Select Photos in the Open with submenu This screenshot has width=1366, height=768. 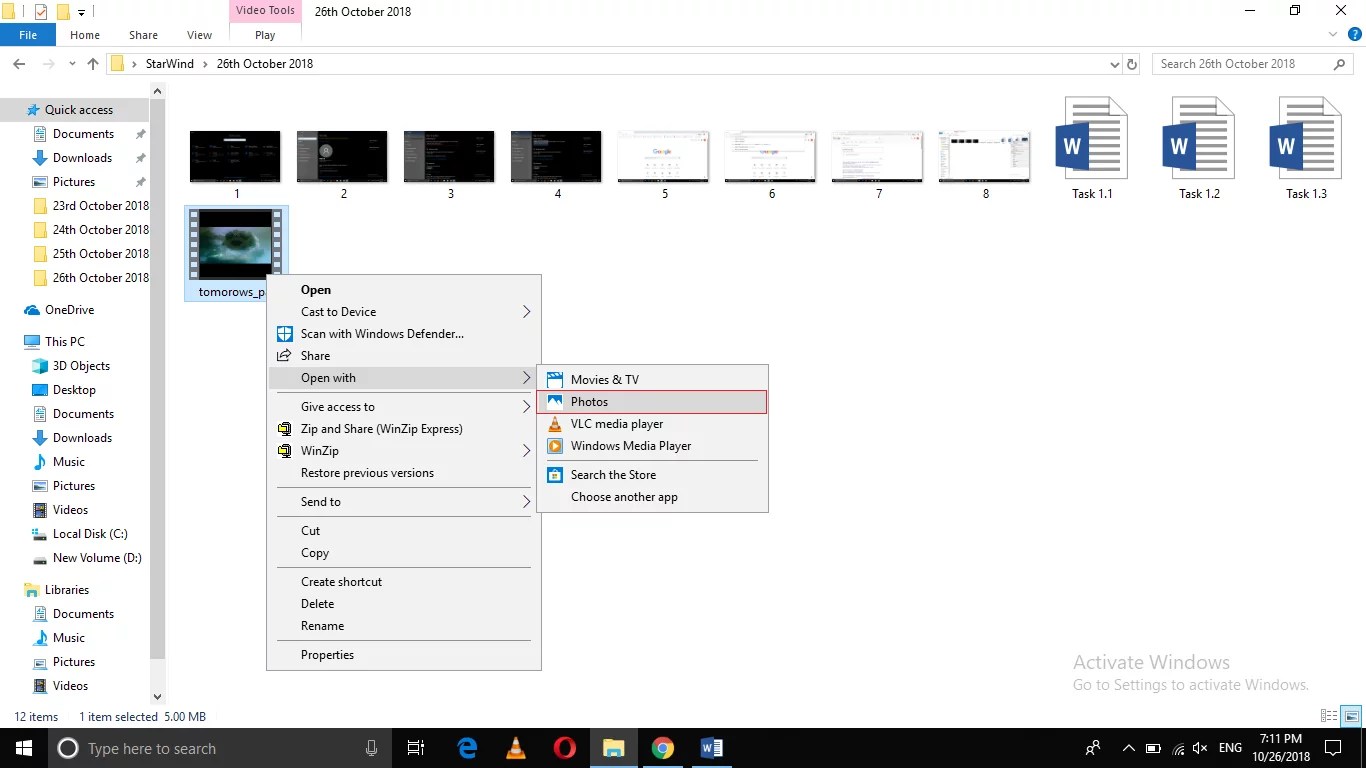pyautogui.click(x=589, y=401)
